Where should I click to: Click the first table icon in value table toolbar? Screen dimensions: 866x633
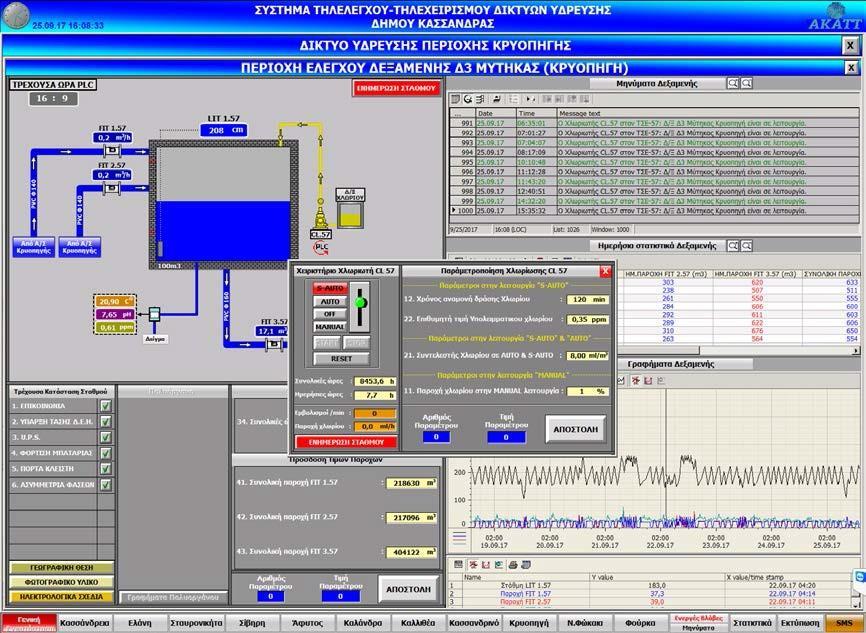[458, 565]
